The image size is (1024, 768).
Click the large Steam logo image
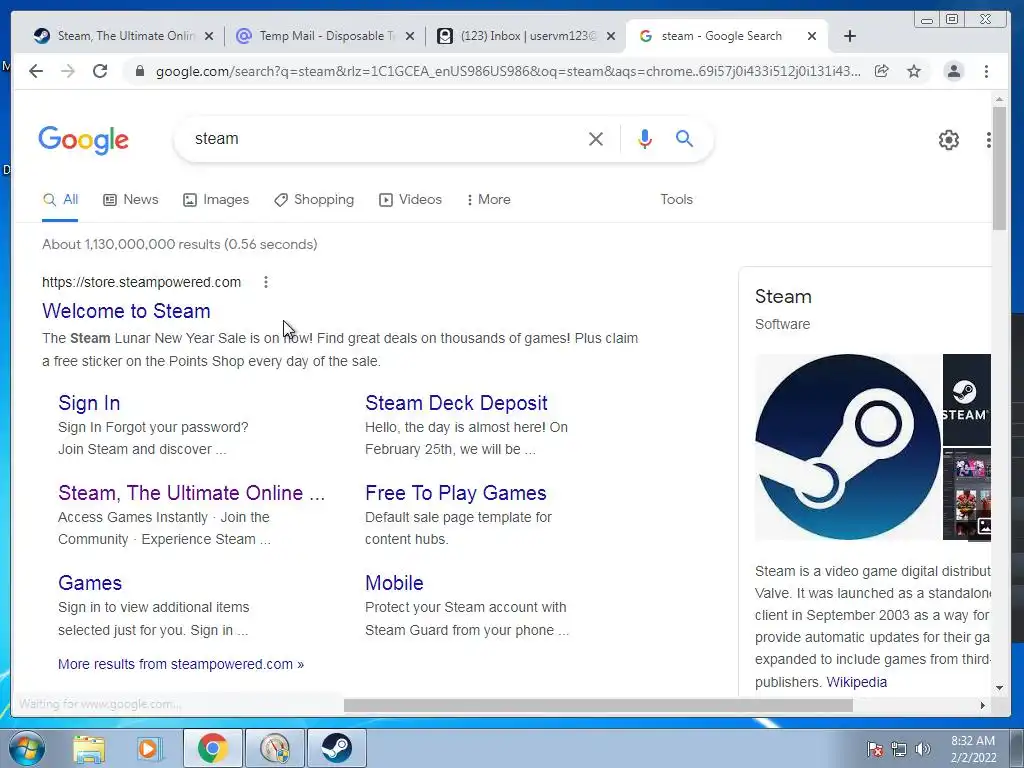[x=848, y=447]
